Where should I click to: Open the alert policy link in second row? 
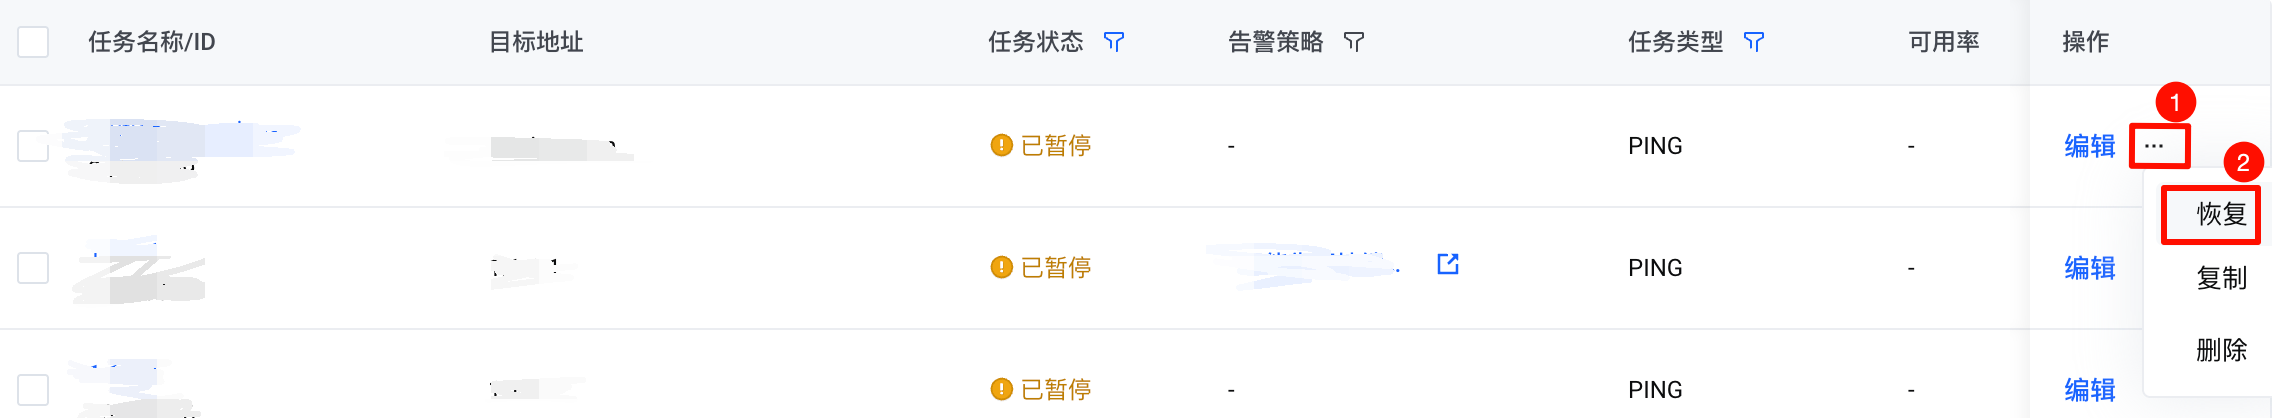tap(1310, 266)
